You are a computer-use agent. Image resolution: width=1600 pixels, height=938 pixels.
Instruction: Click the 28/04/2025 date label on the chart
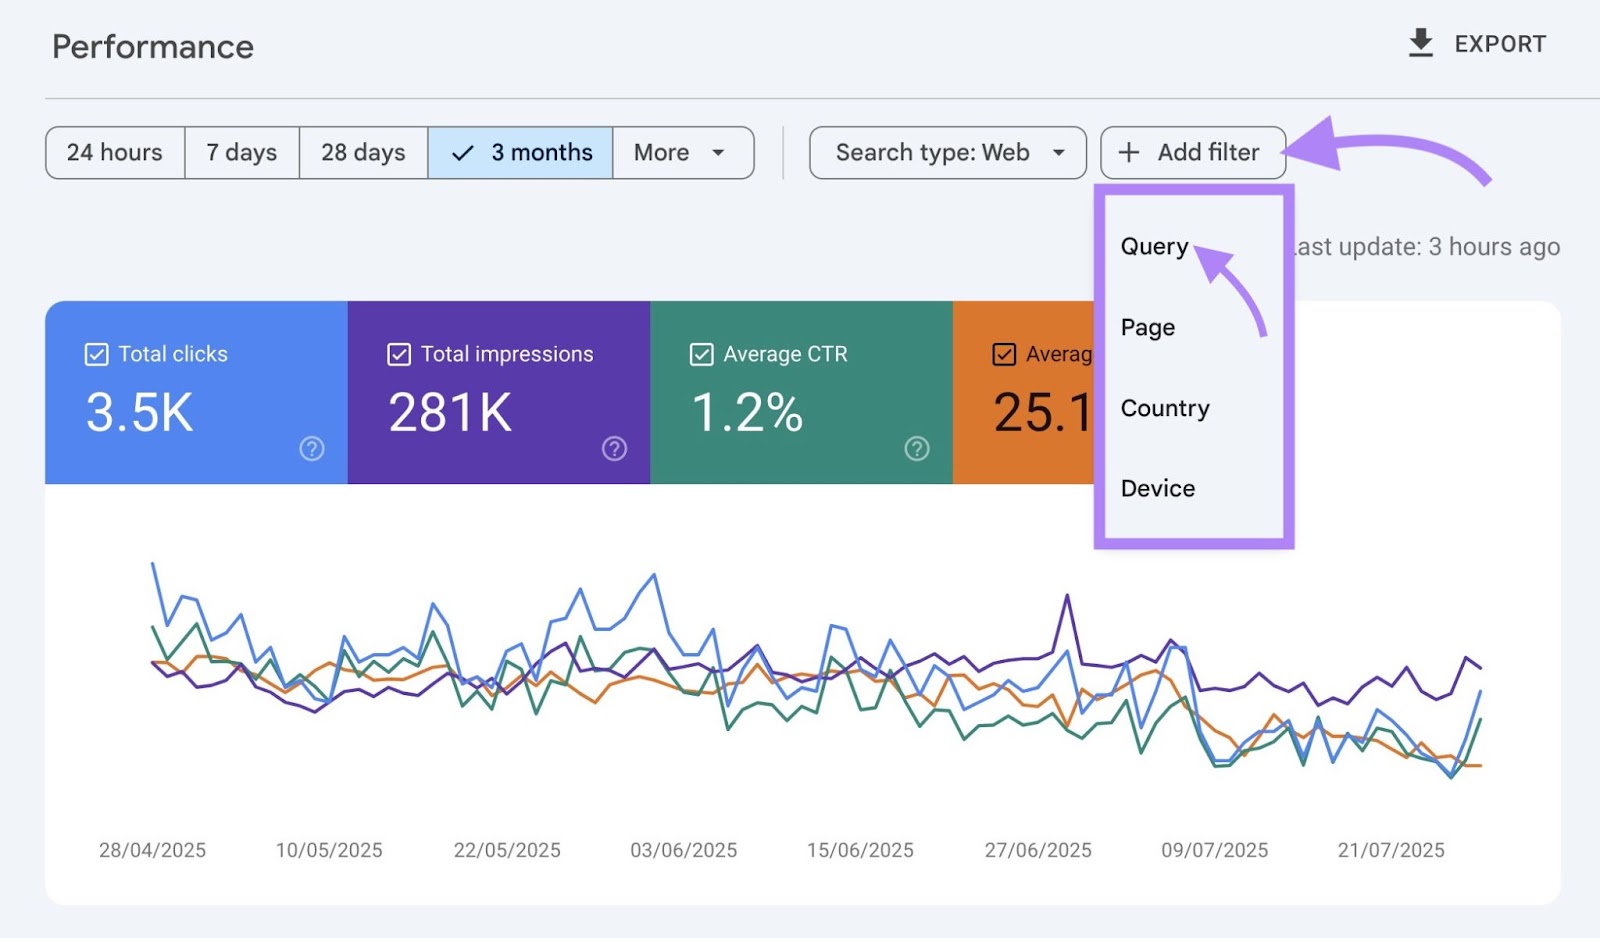click(152, 849)
